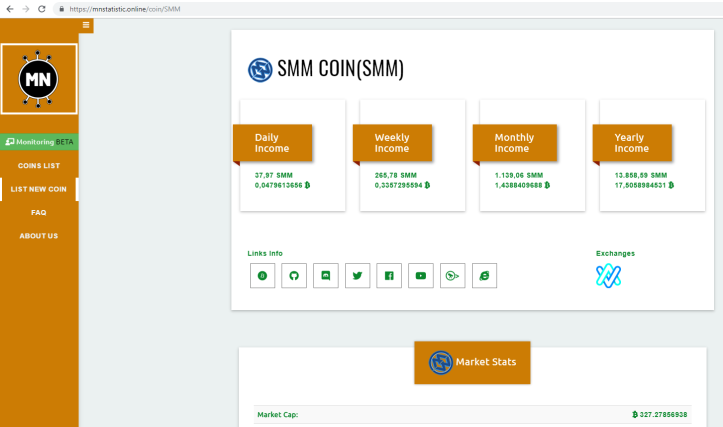
Task: Click the Exchanges heading
Action: 615,254
